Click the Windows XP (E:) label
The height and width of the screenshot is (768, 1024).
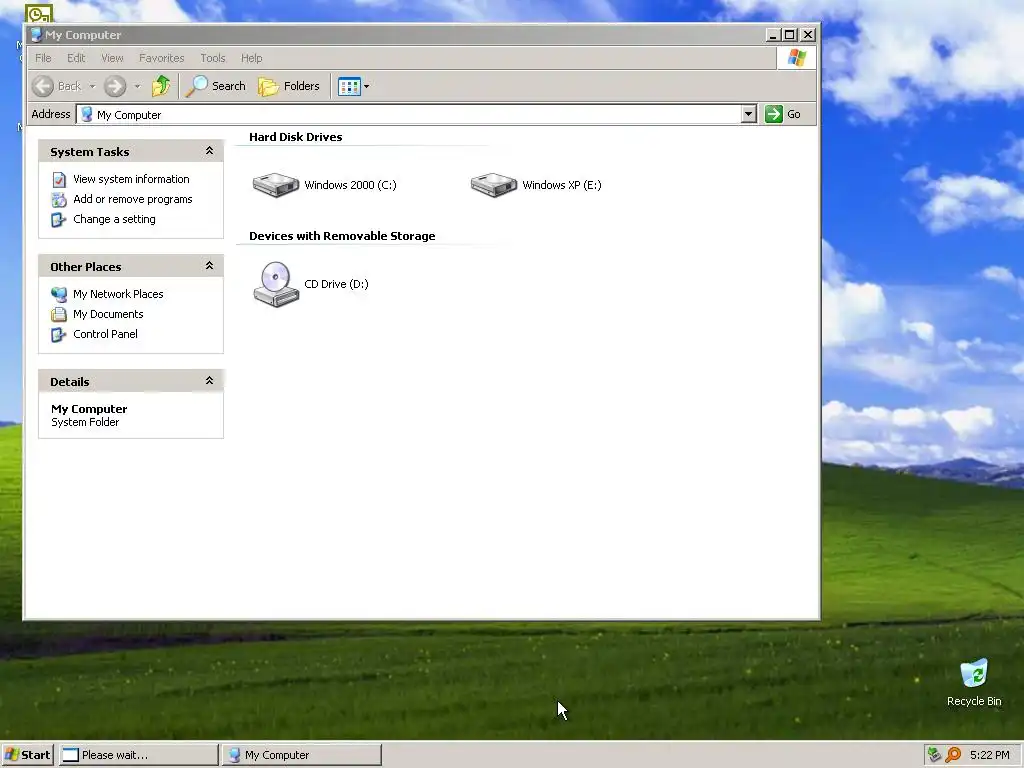point(562,185)
